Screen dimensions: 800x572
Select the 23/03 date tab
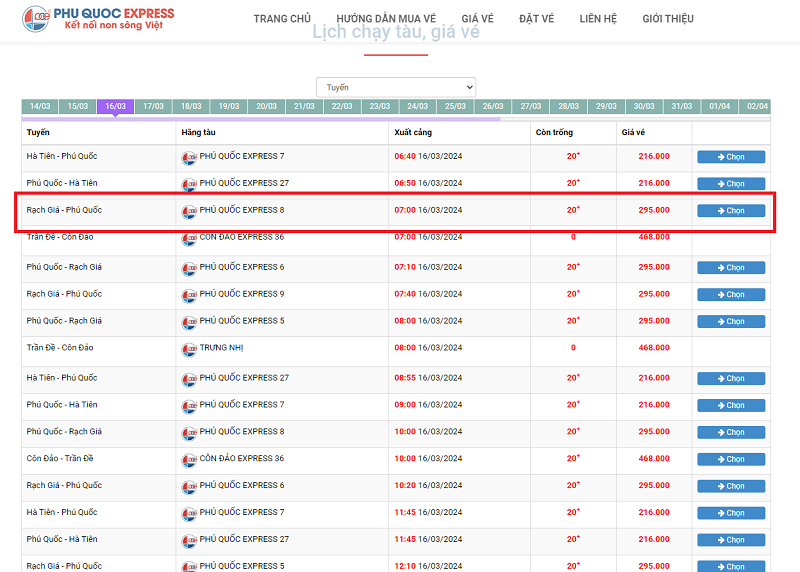(380, 106)
